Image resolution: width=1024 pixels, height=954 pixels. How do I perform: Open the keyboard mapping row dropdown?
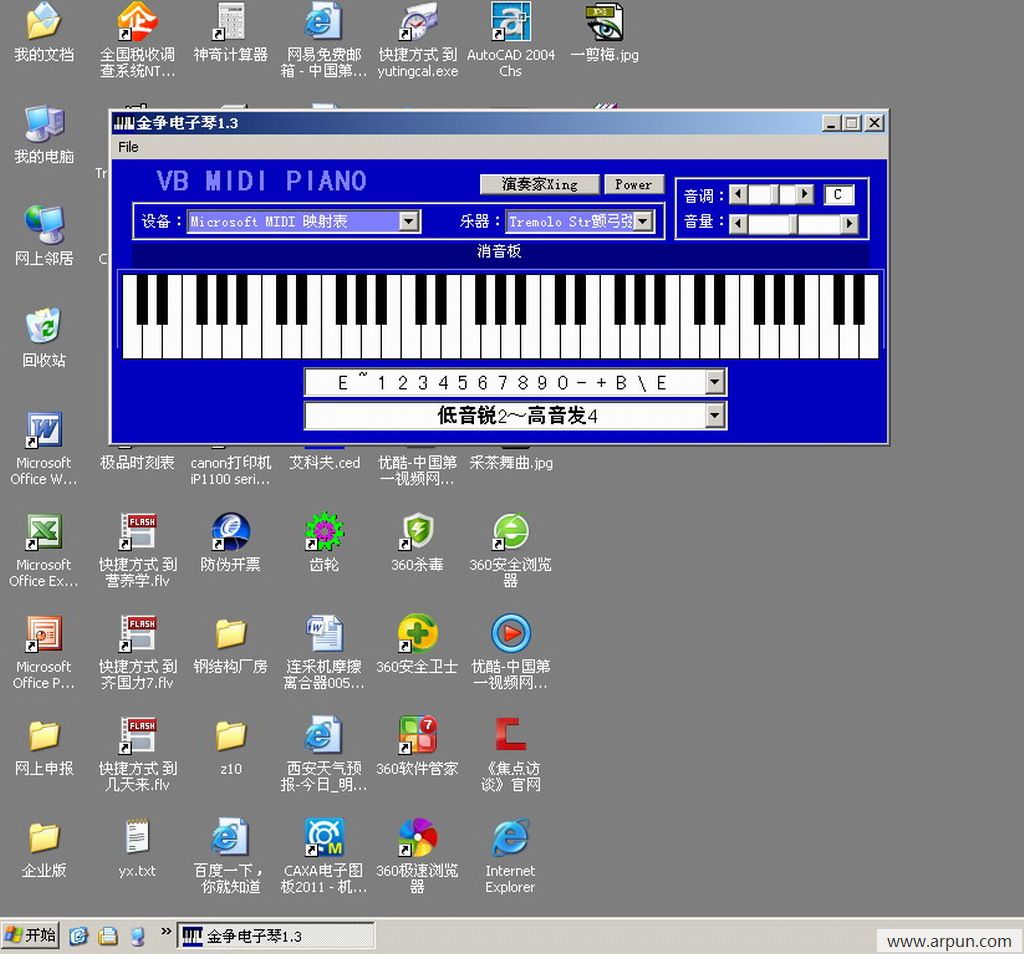tap(714, 382)
